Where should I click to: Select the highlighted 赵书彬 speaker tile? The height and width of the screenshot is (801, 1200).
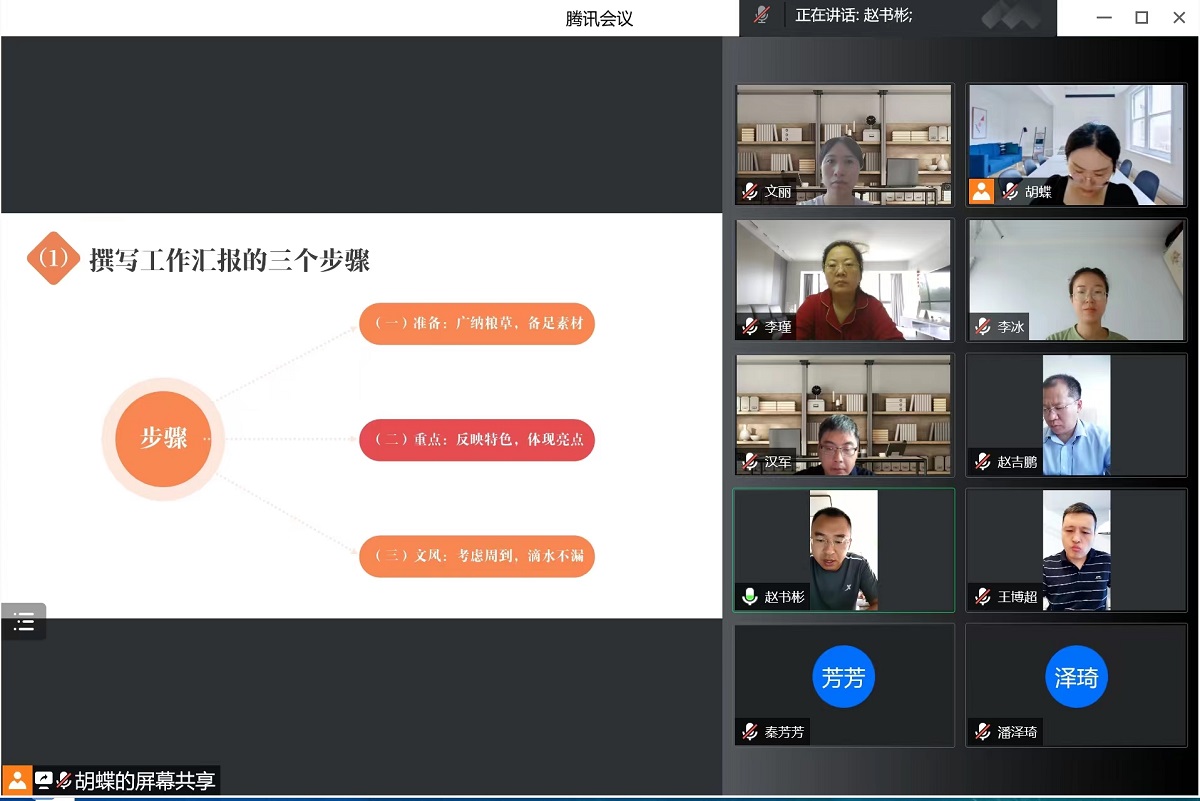[x=844, y=549]
